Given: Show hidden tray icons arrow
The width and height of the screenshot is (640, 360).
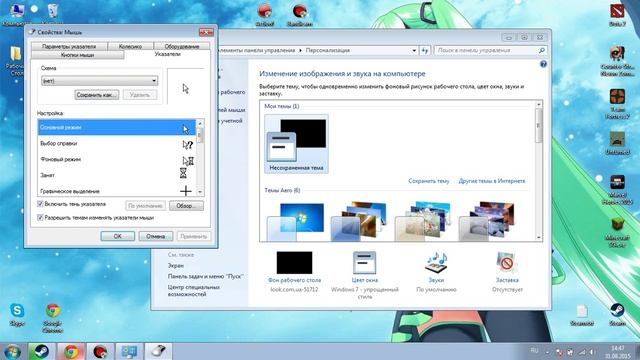Looking at the screenshot, I should 548,352.
